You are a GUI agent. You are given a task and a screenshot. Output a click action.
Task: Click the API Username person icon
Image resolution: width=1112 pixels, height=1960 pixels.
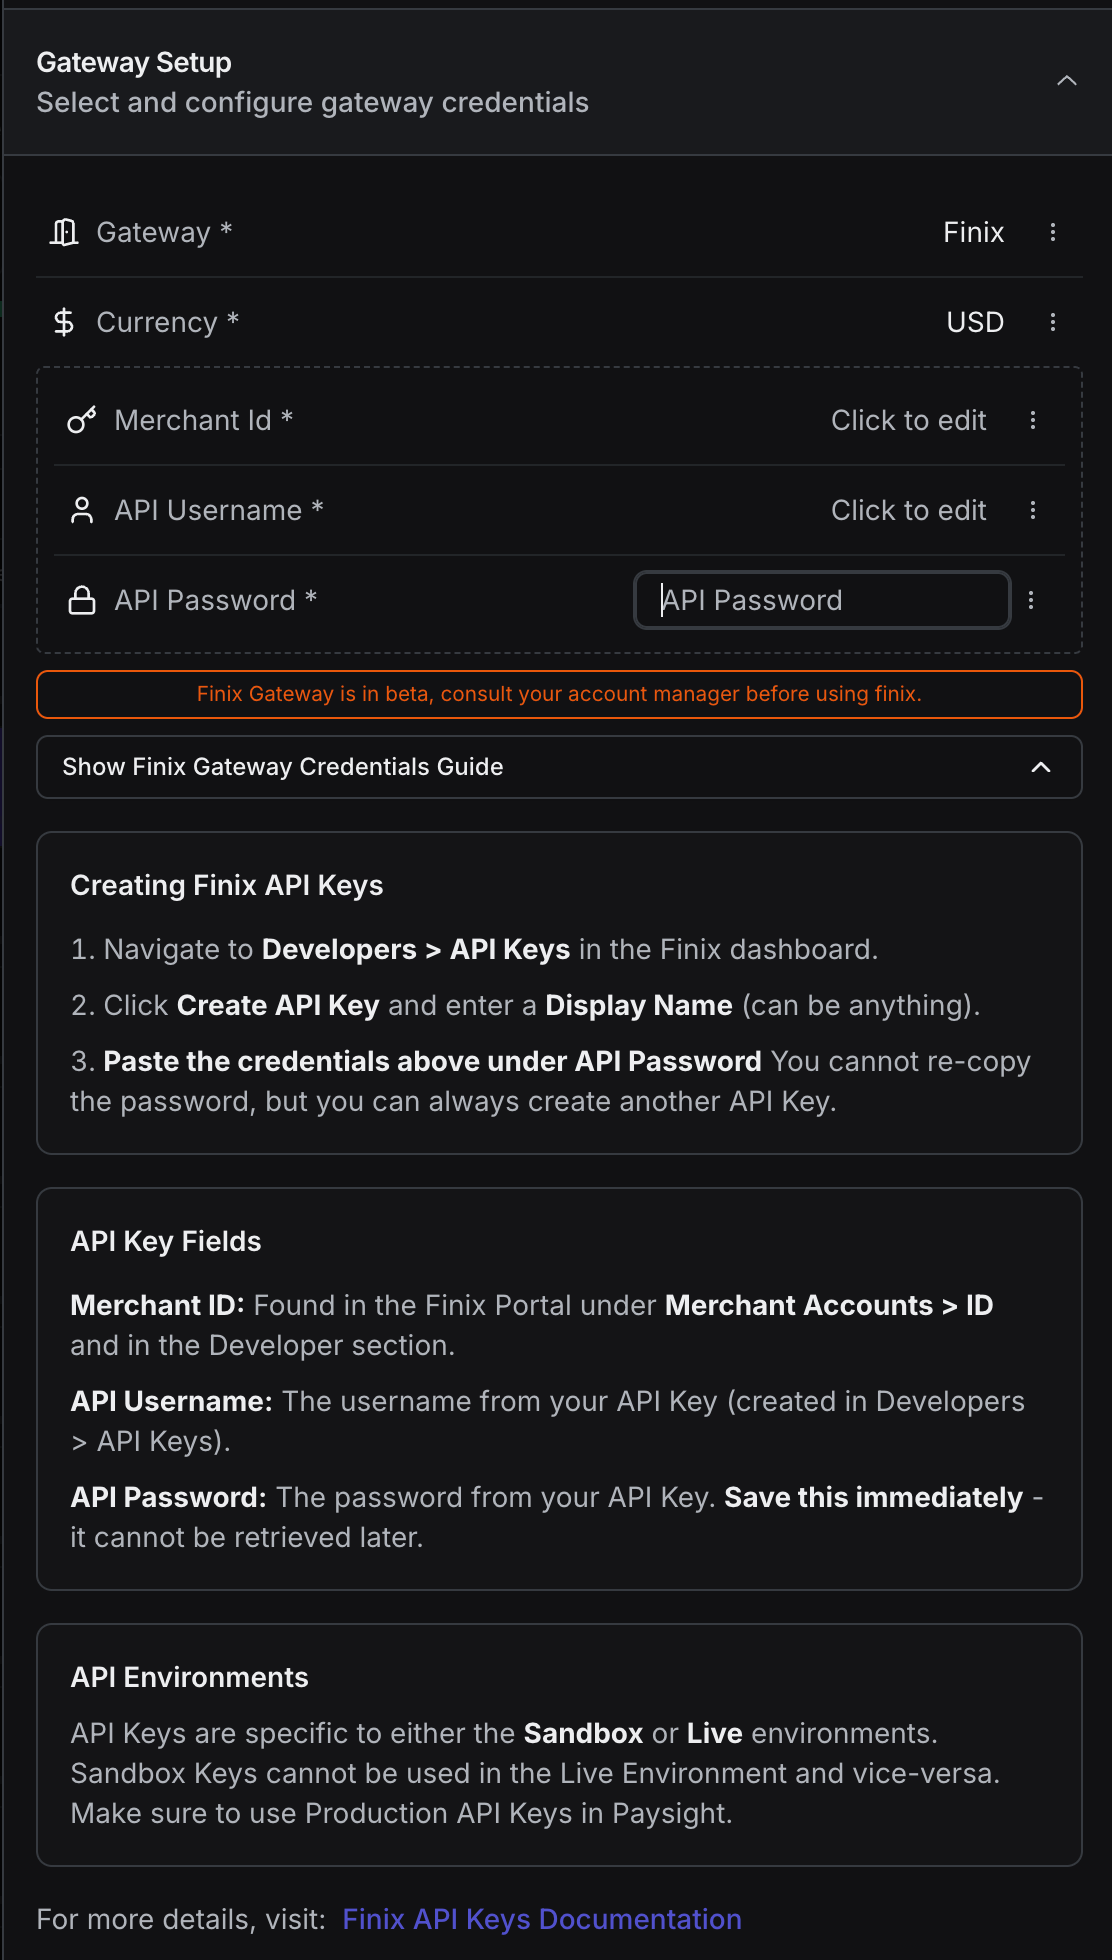[x=82, y=510]
